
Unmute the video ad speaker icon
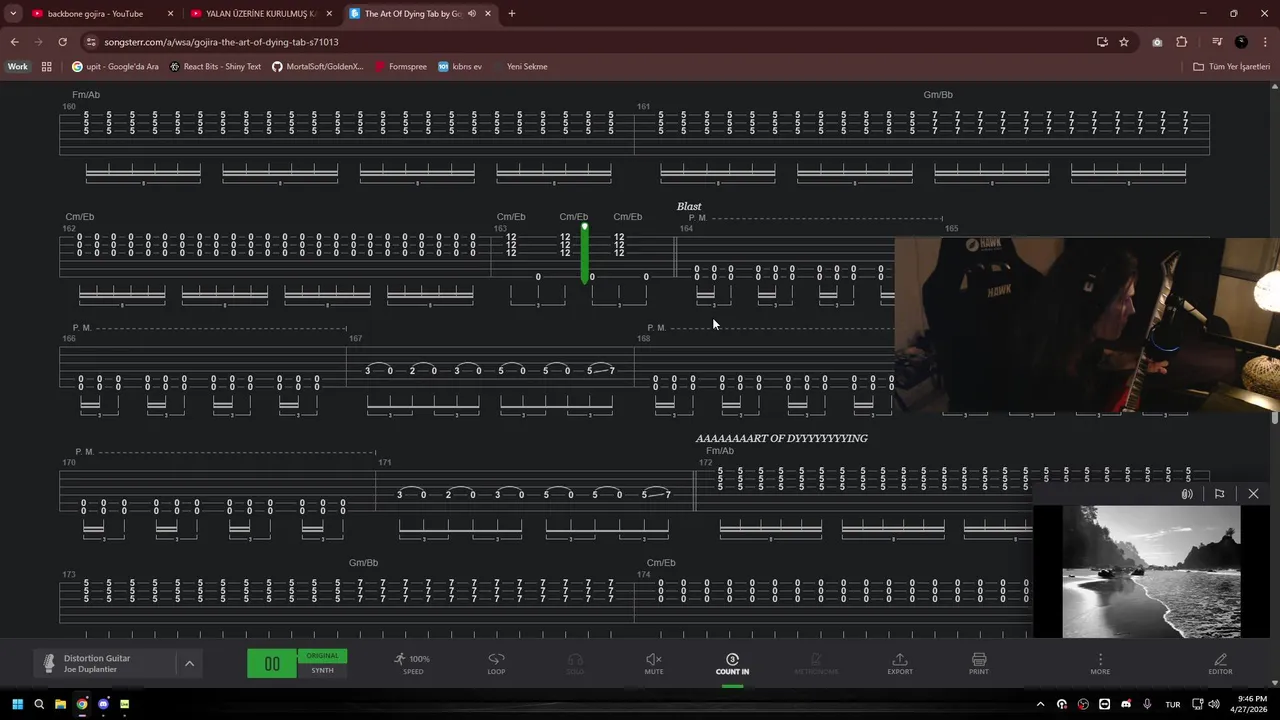tap(1187, 494)
